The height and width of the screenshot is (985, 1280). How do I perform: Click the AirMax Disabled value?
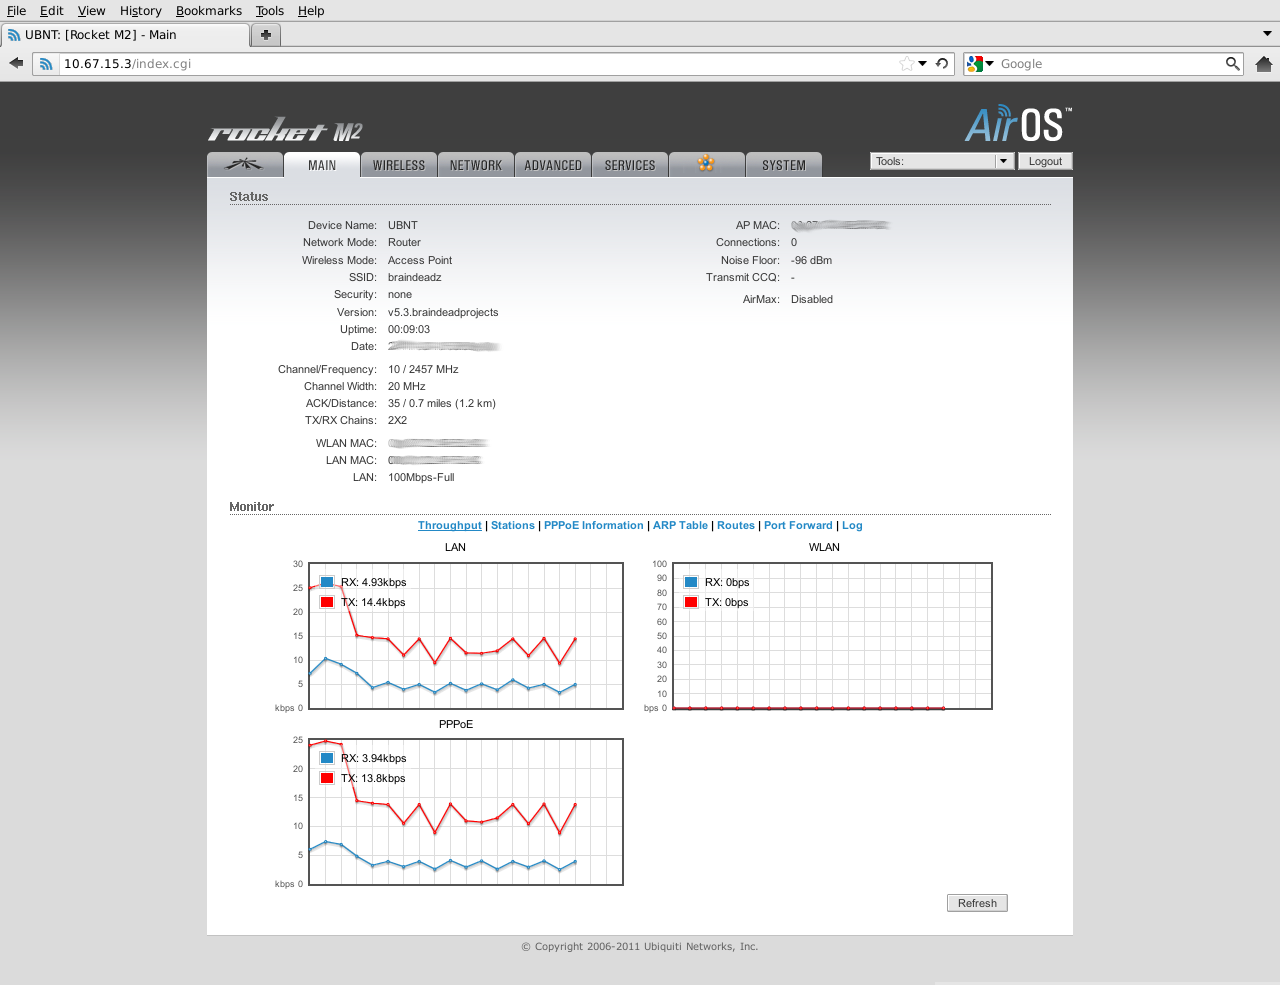[812, 299]
